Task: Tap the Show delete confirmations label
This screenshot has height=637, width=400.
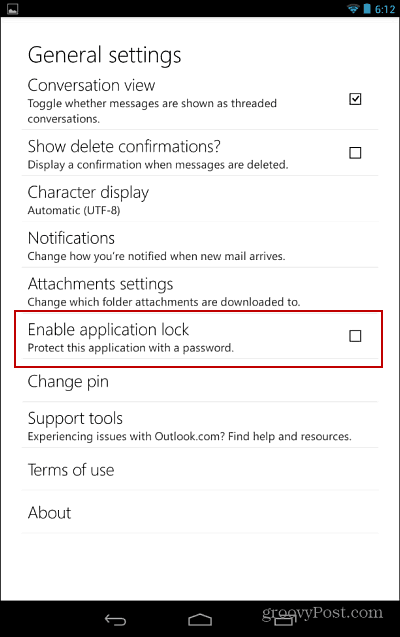Action: [x=124, y=146]
